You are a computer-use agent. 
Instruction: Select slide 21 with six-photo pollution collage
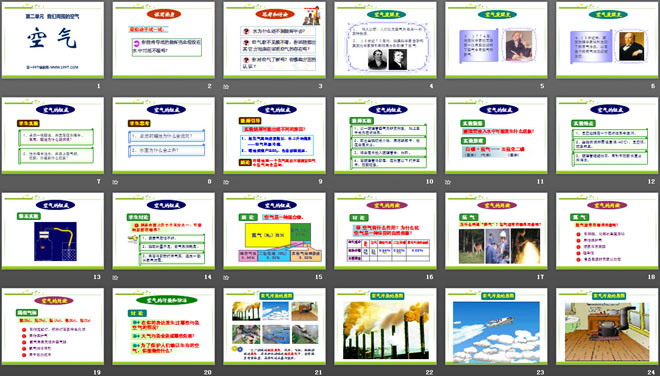(274, 326)
